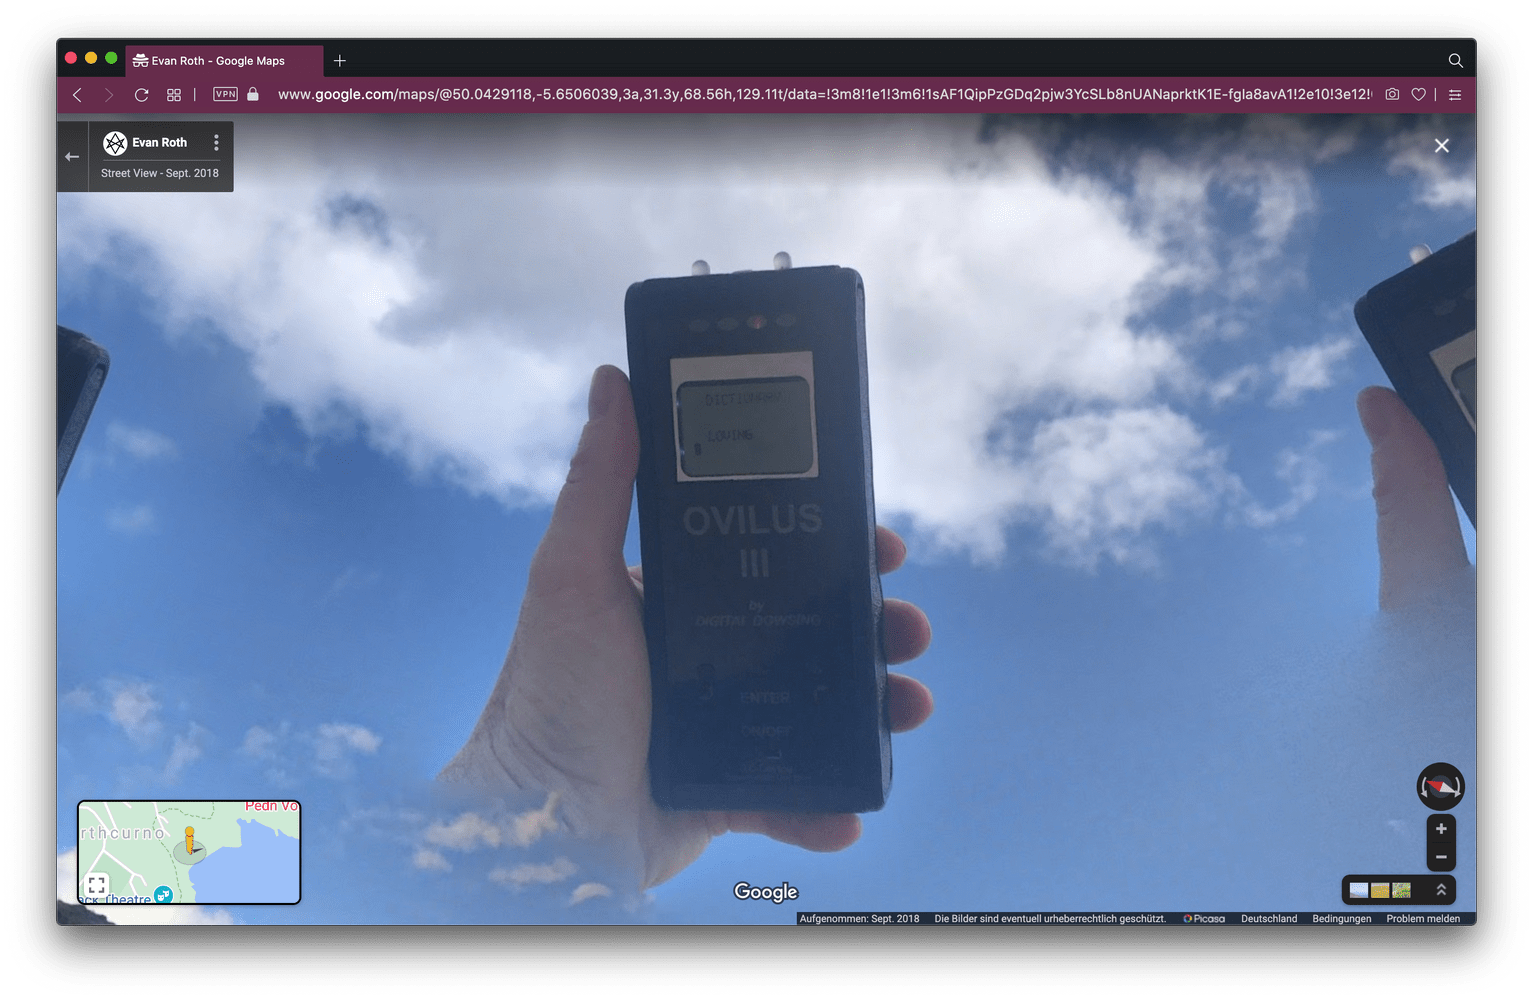Click the Pedn Vo label on minimap
The width and height of the screenshot is (1533, 1000).
pyautogui.click(x=271, y=806)
